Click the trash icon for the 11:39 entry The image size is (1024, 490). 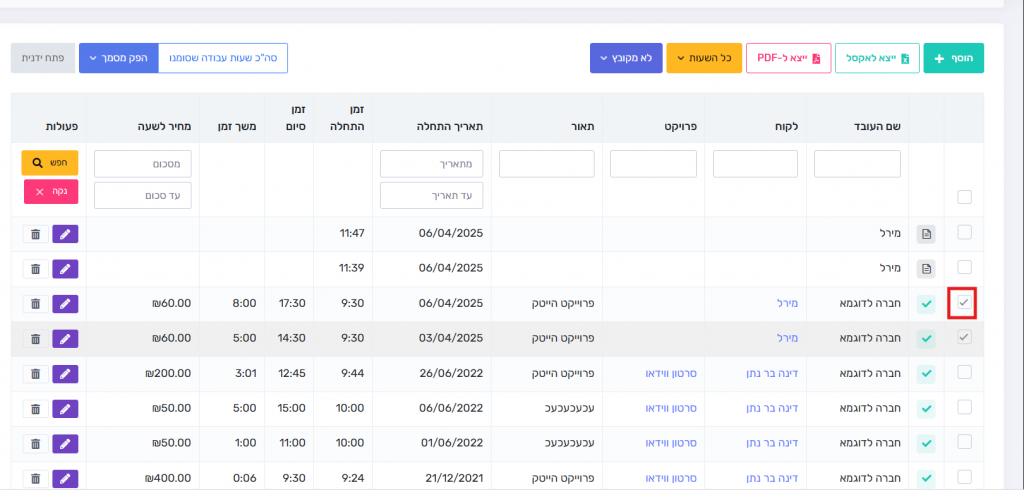click(36, 269)
